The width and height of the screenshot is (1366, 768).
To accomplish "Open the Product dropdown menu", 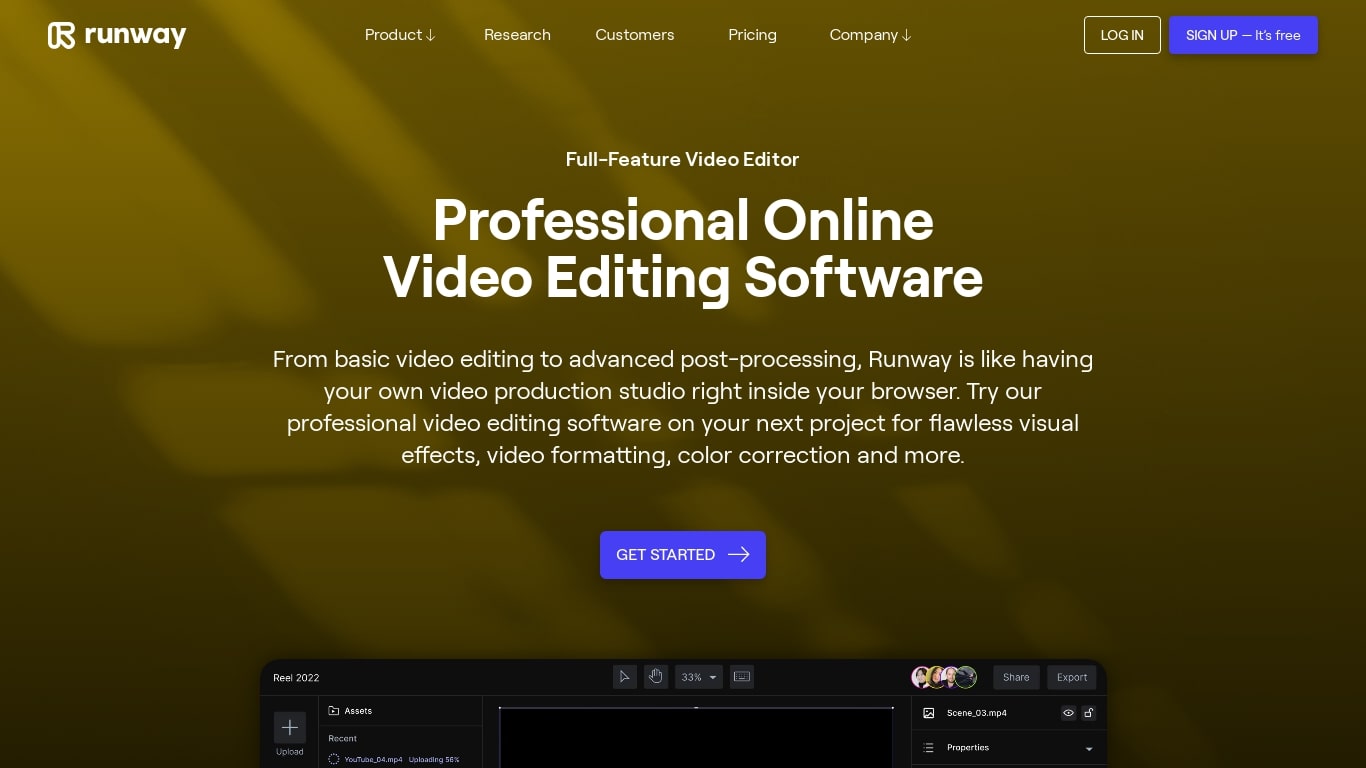I will point(400,35).
